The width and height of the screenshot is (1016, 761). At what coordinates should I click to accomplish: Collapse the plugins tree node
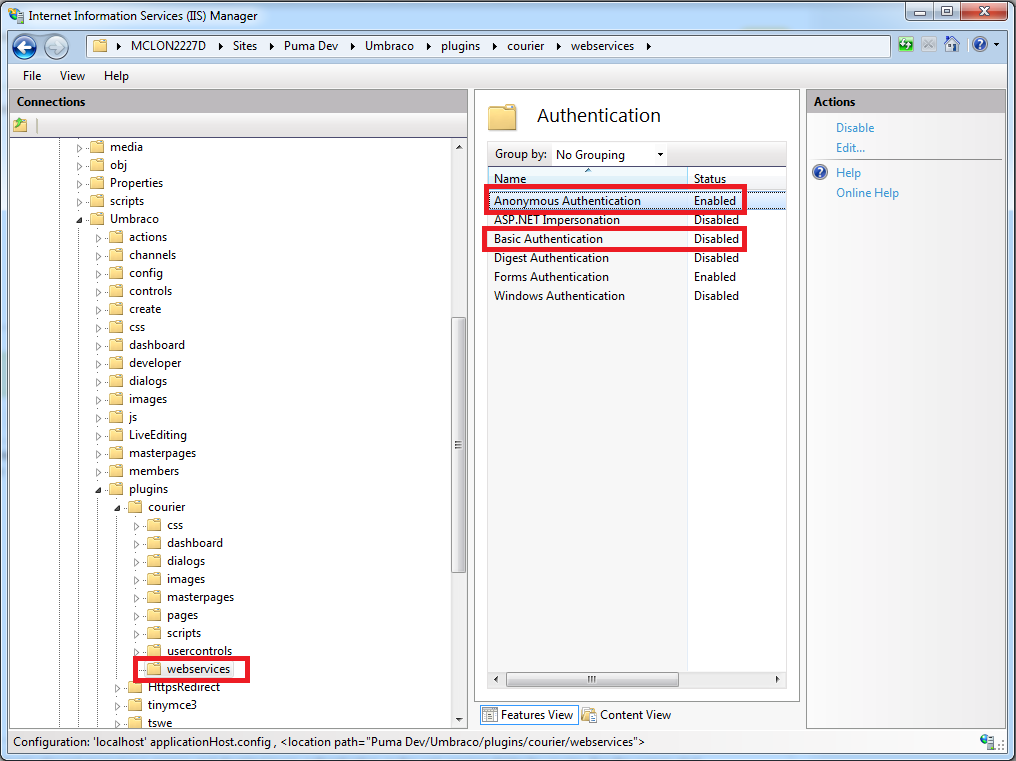coord(98,489)
